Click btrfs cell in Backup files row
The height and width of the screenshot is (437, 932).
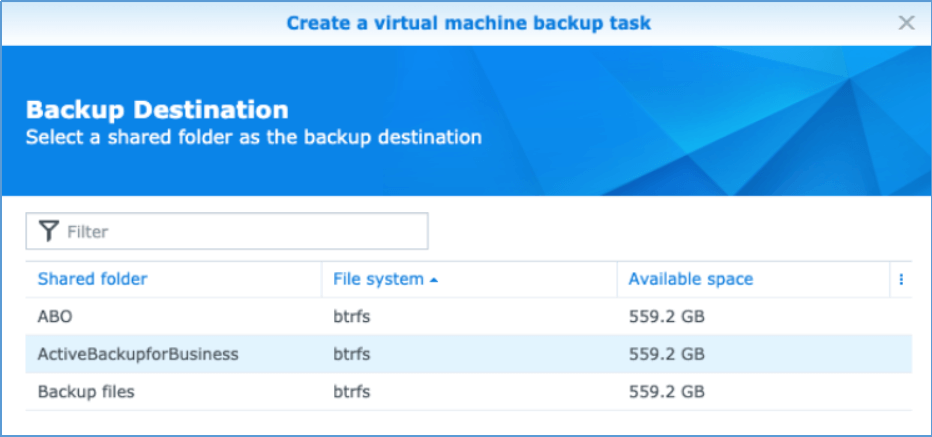(x=352, y=391)
